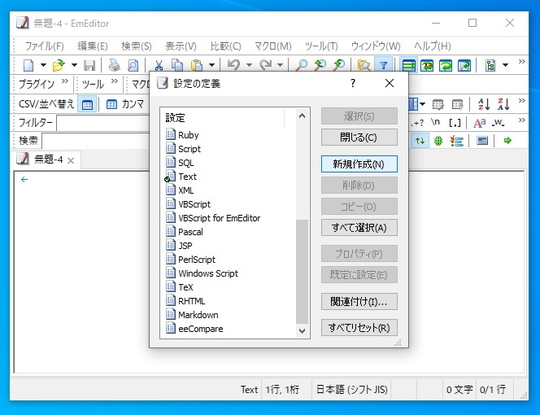The image size is (540, 415).
Task: Select the Markdown configuration item
Action: click(192, 315)
